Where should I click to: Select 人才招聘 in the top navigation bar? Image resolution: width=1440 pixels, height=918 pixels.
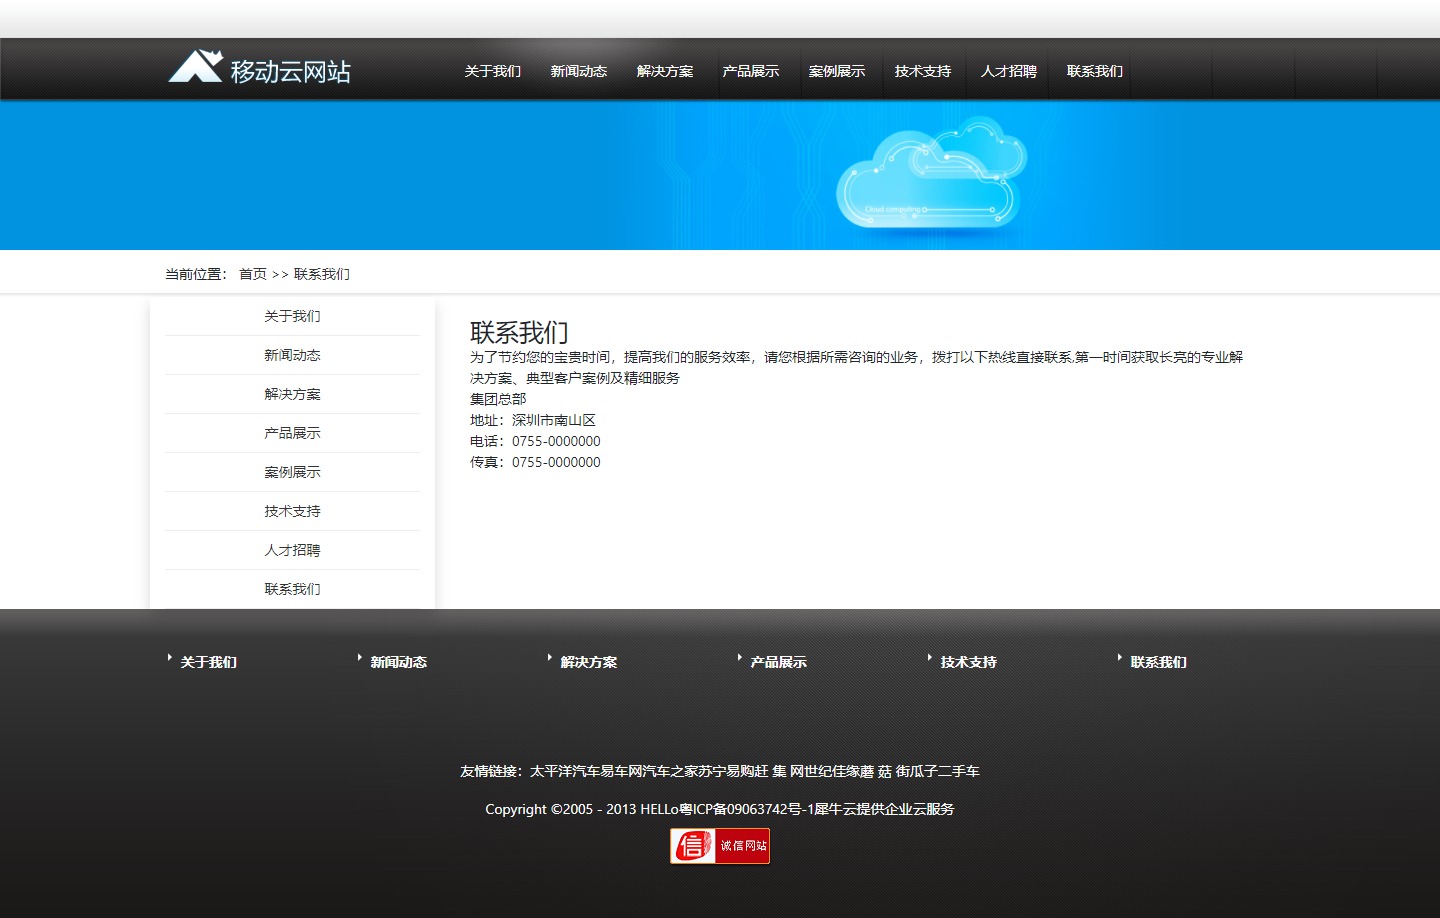[x=1008, y=71]
